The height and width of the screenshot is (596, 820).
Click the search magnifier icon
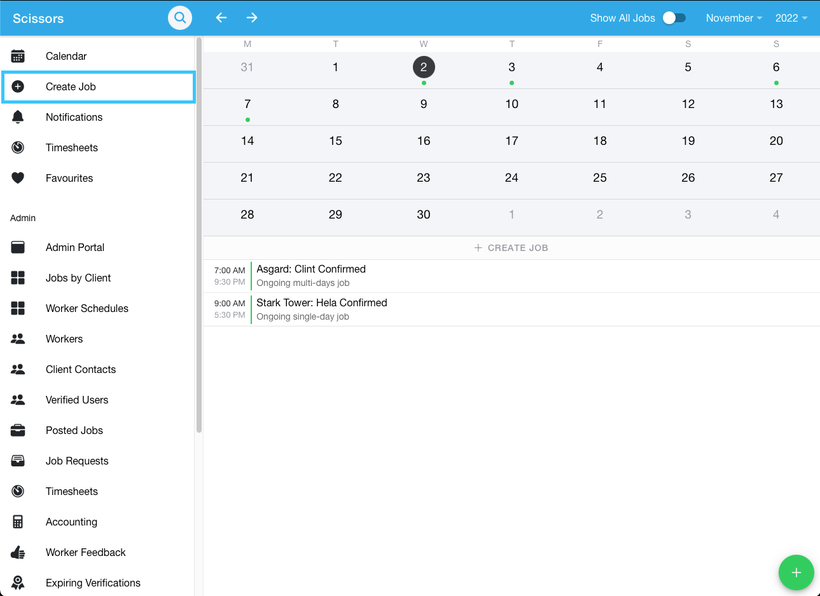(180, 18)
